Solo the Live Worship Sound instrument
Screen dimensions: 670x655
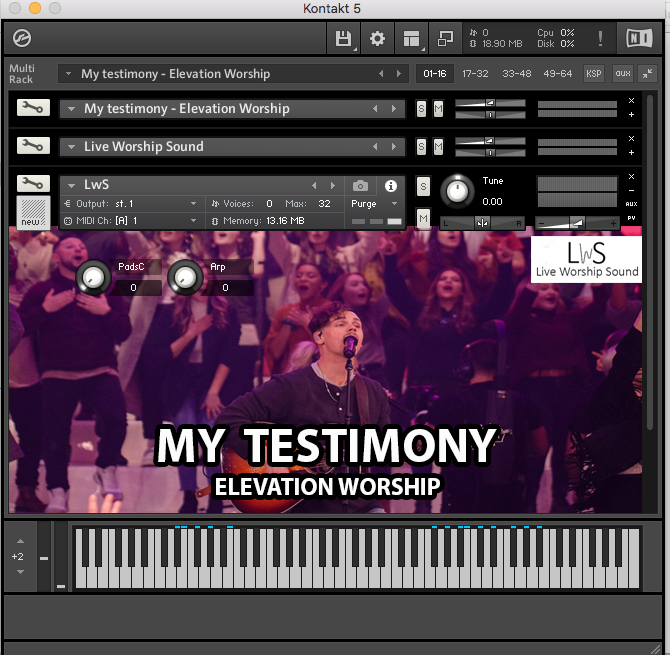[x=421, y=147]
